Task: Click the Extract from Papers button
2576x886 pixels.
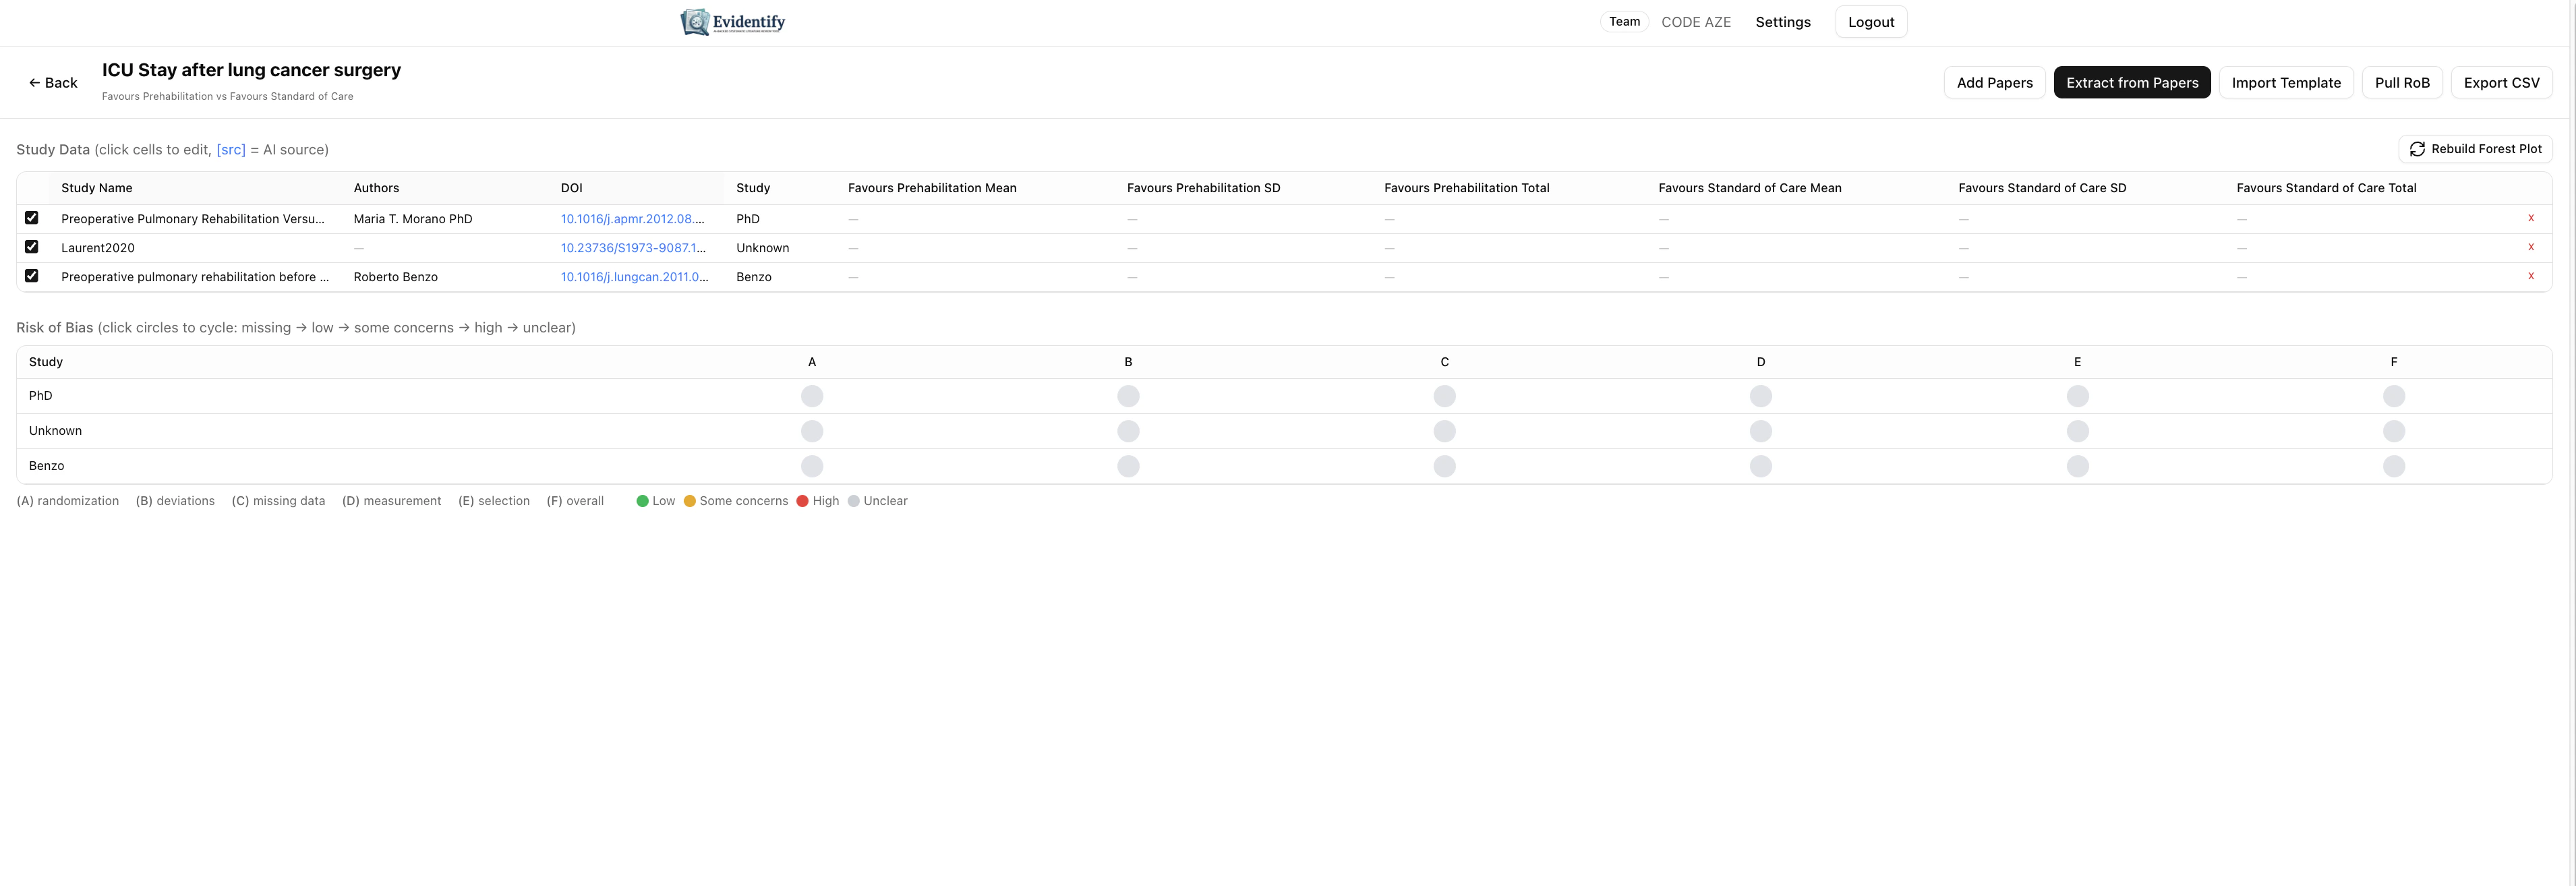Action: (x=2131, y=83)
